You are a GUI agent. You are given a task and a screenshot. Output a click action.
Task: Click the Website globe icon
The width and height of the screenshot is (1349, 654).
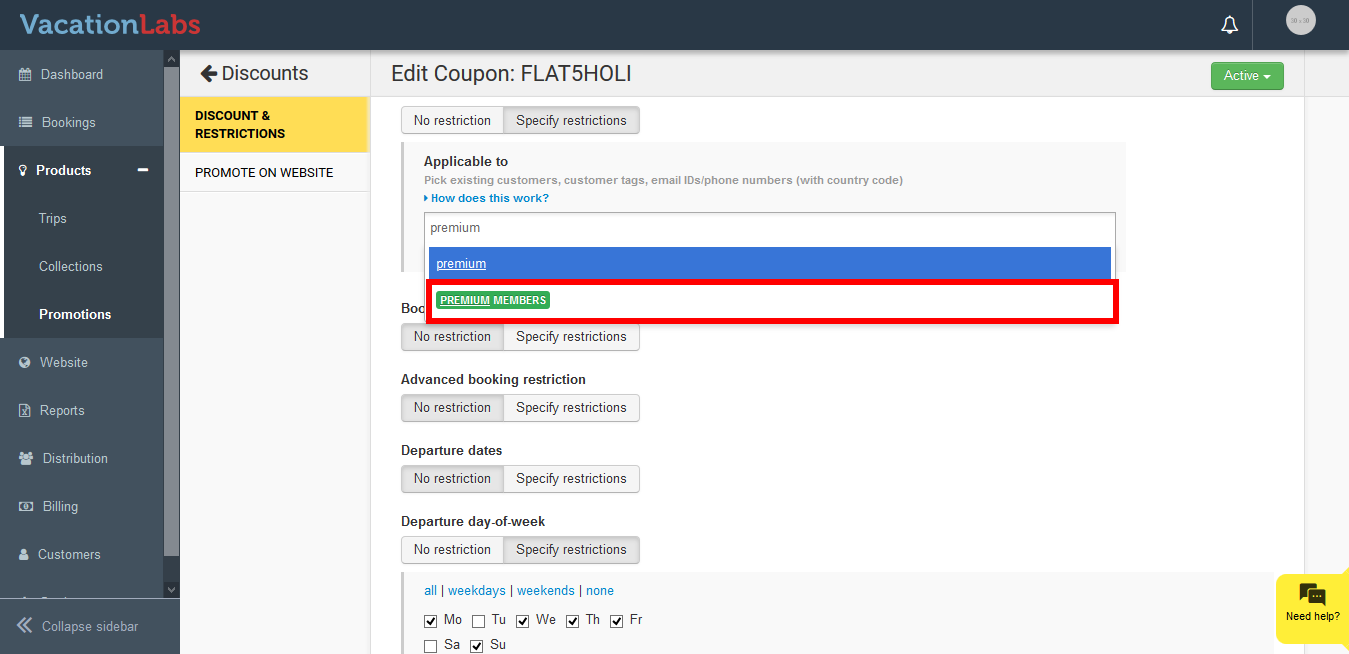25,363
